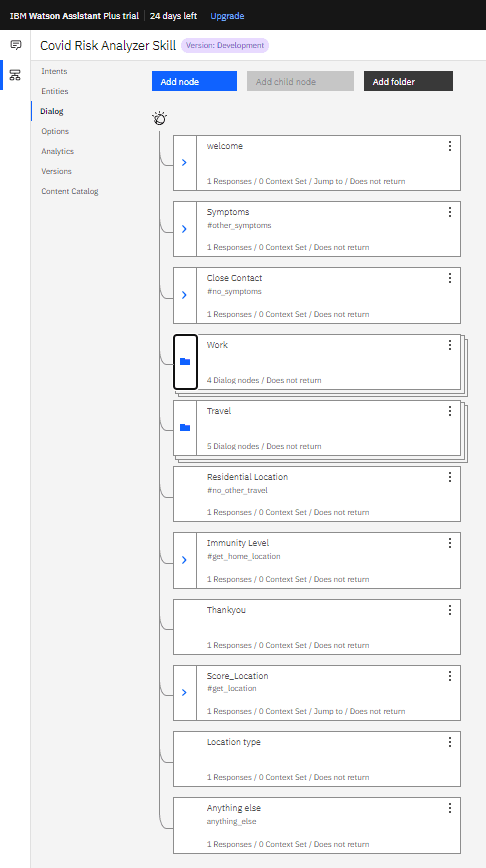This screenshot has height=868, width=486.
Task: Open options menu for Residential Location node
Action: 449,477
